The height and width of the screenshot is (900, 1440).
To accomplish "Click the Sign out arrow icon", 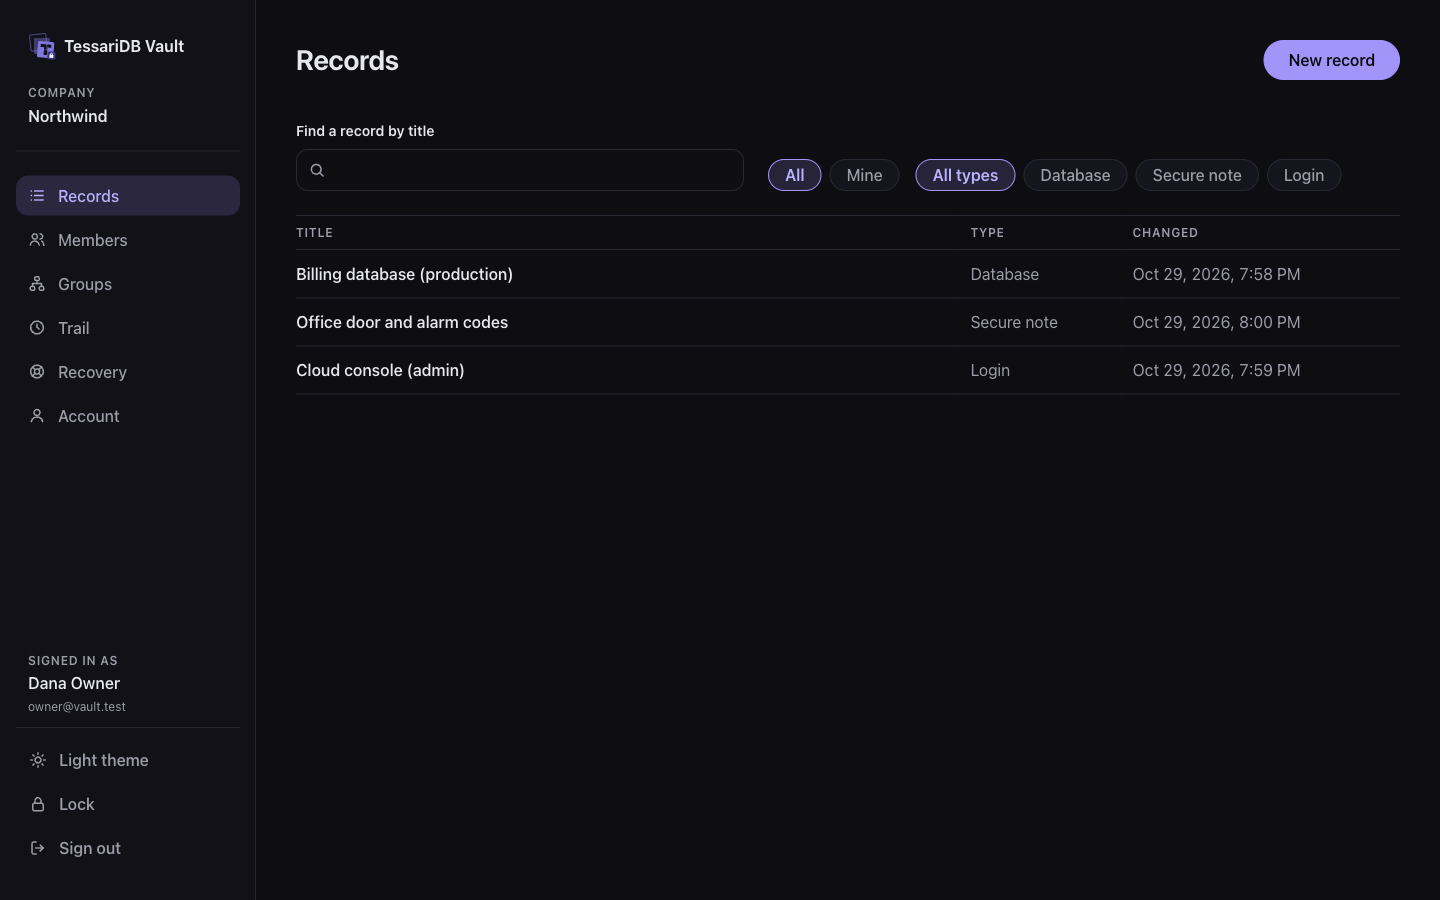I will click(38, 848).
